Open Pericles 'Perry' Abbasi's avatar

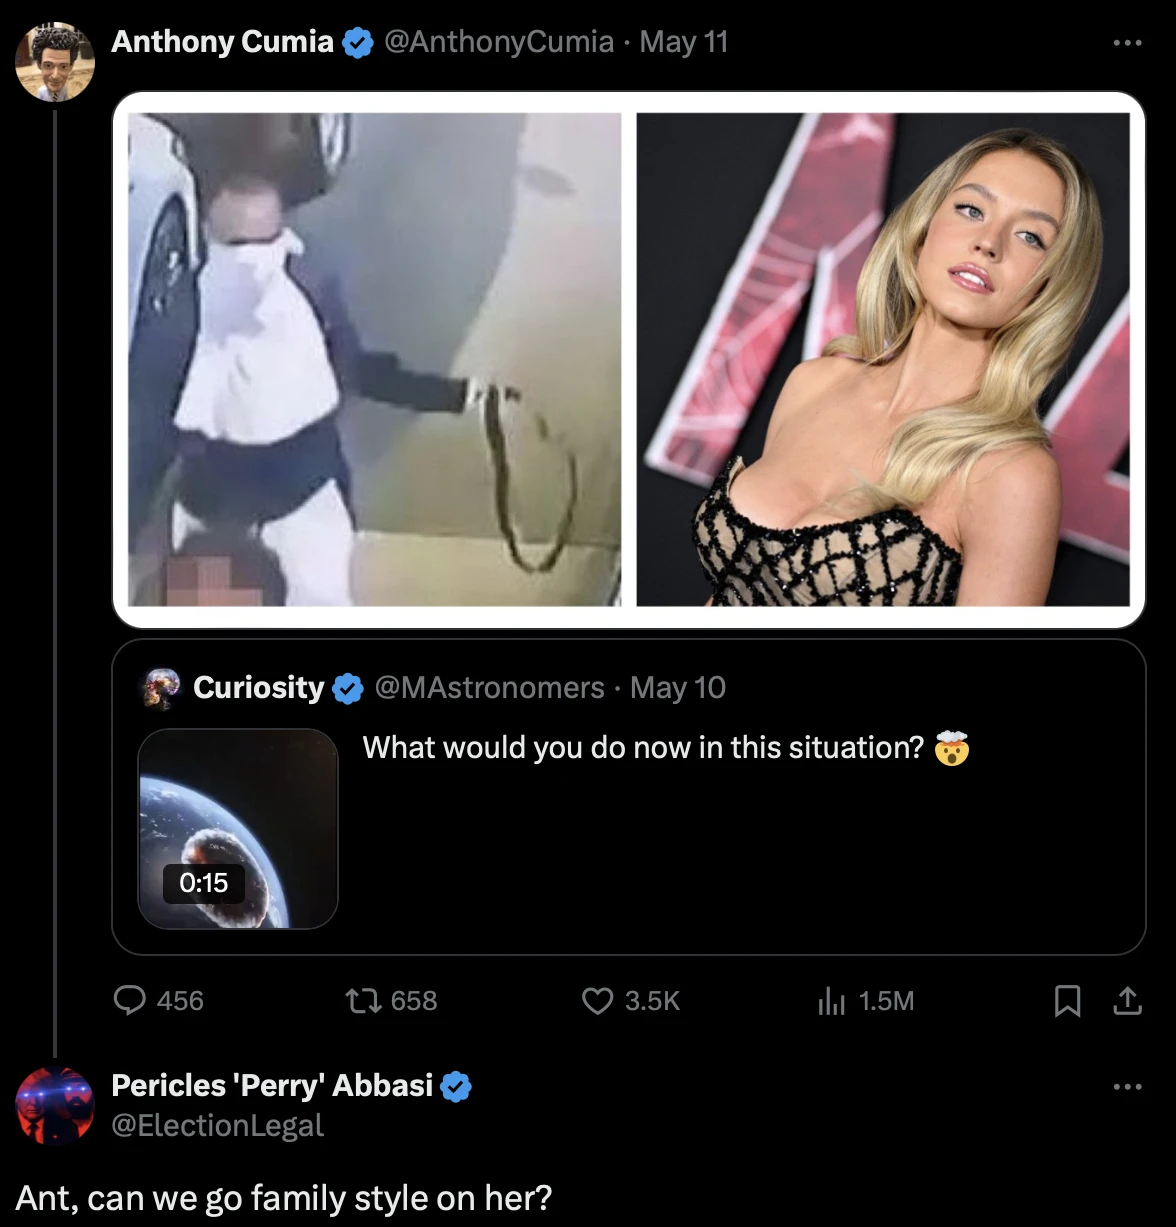coord(55,1106)
